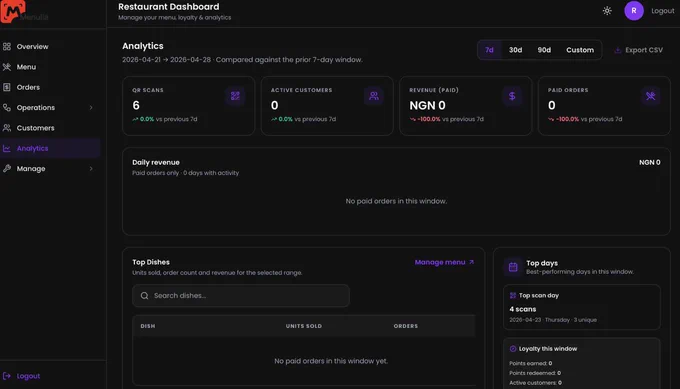680x389 pixels.
Task: Click Logout in the top header
Action: [x=663, y=11]
